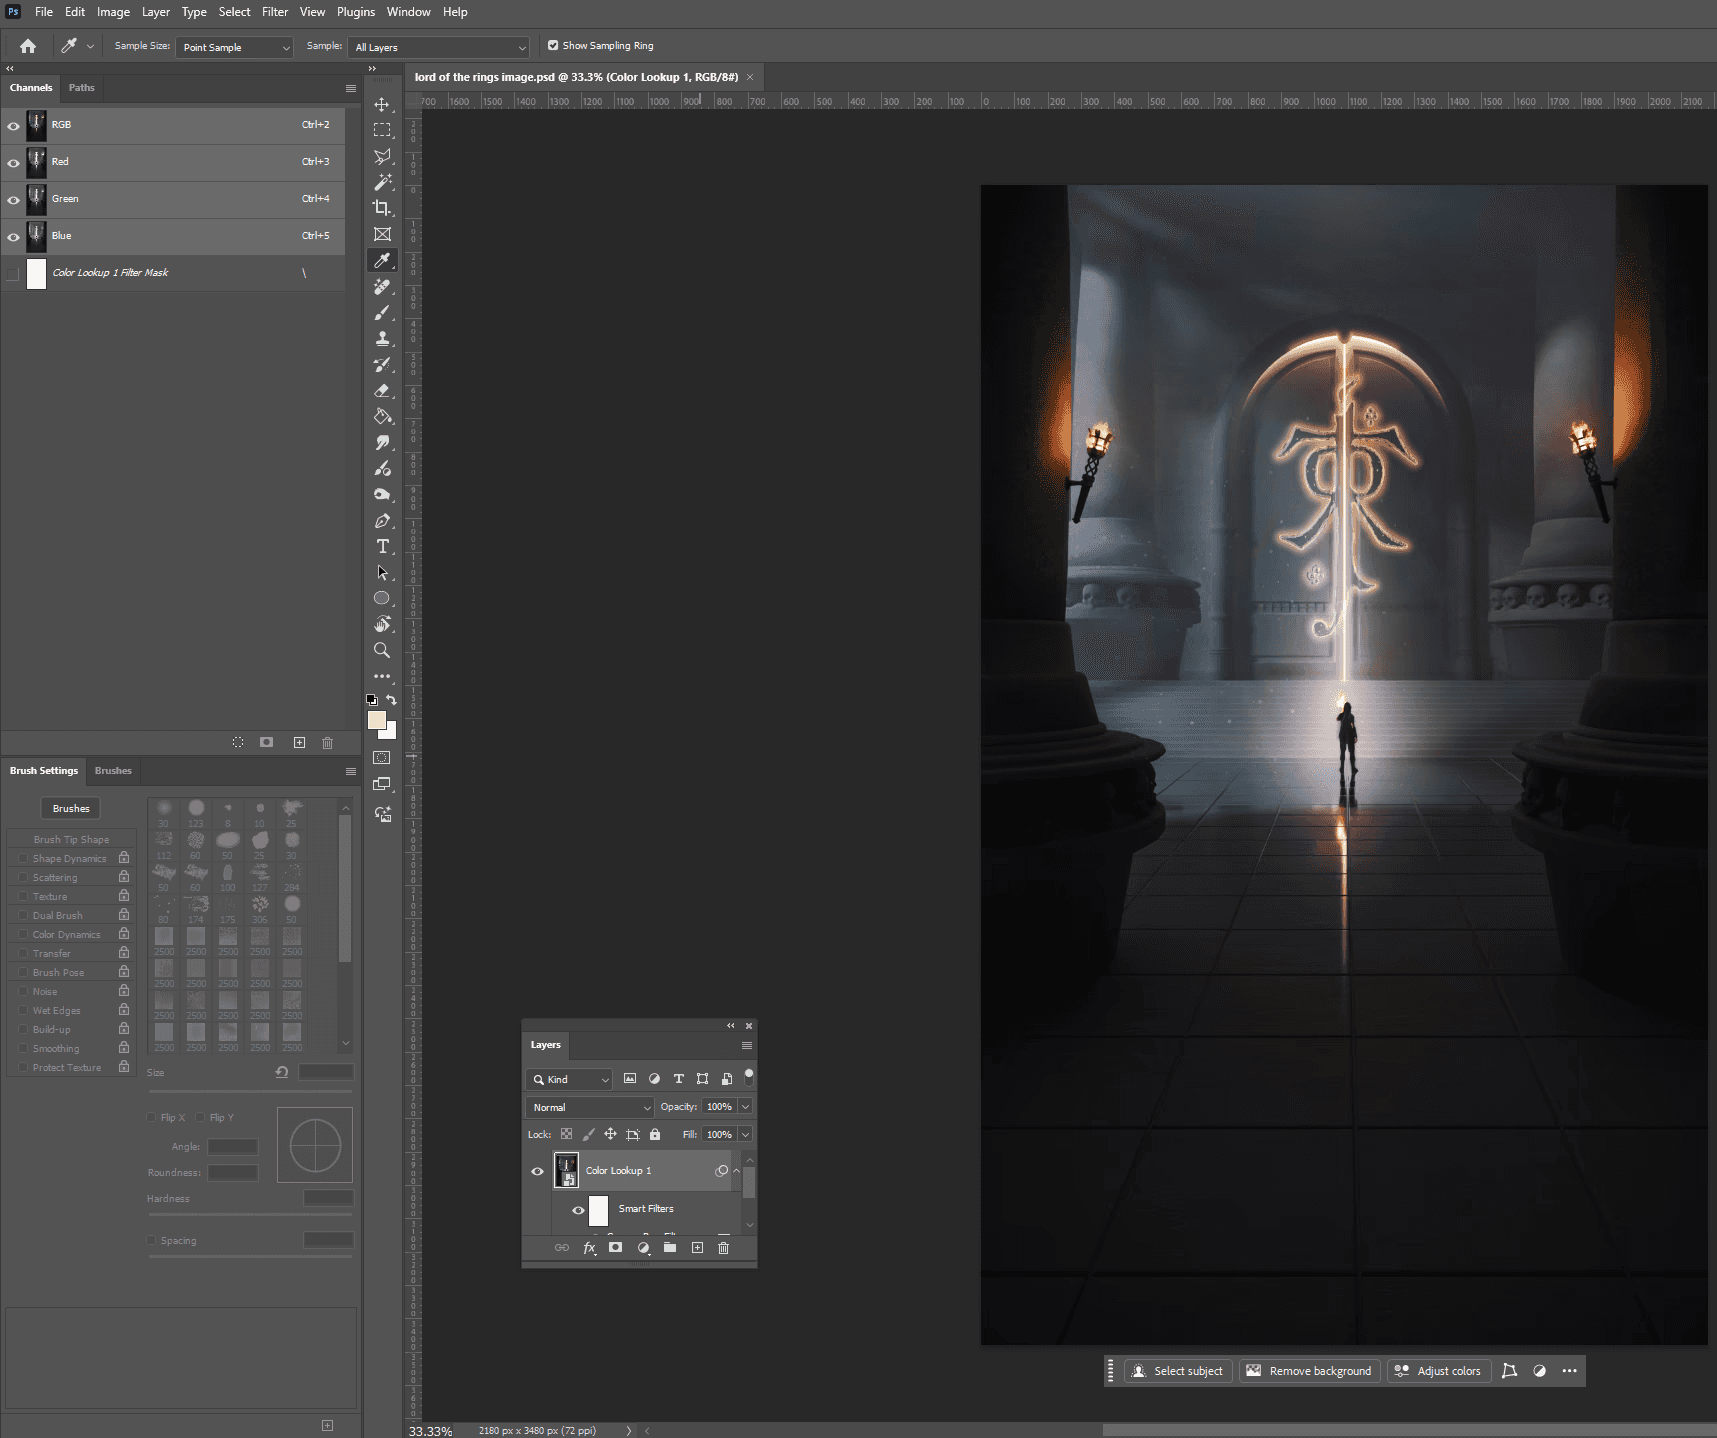The width and height of the screenshot is (1717, 1438).
Task: Click the Select subject button
Action: (x=1177, y=1371)
